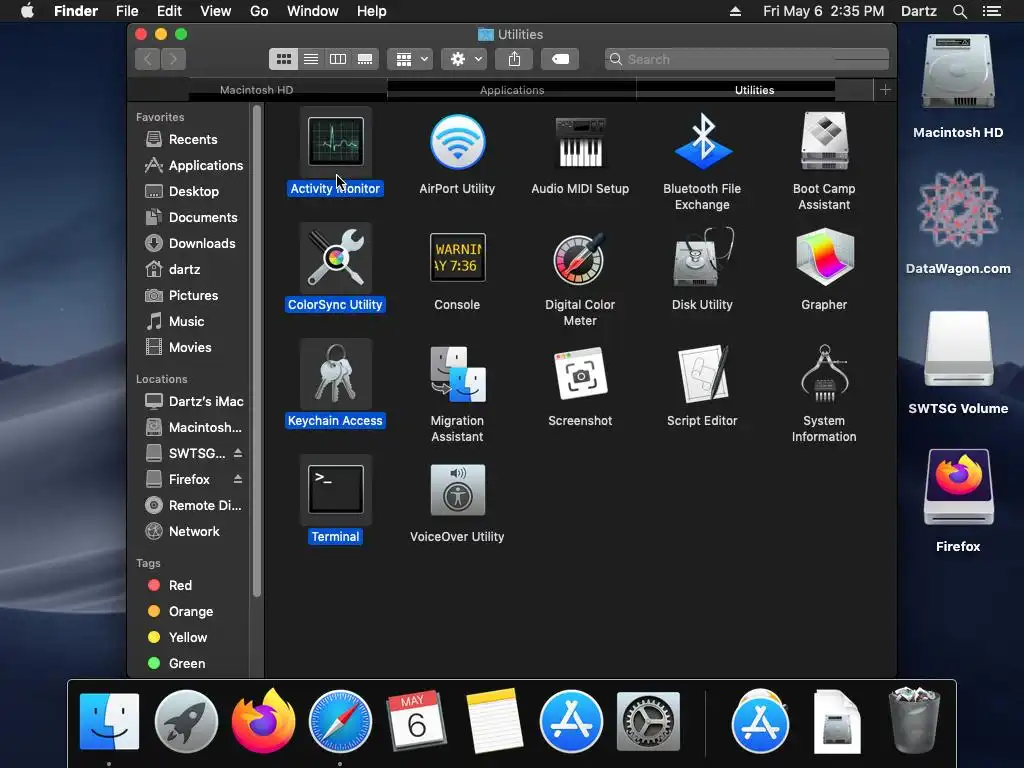Open the Action gear dropdown menu
1024x768 pixels.
click(464, 59)
